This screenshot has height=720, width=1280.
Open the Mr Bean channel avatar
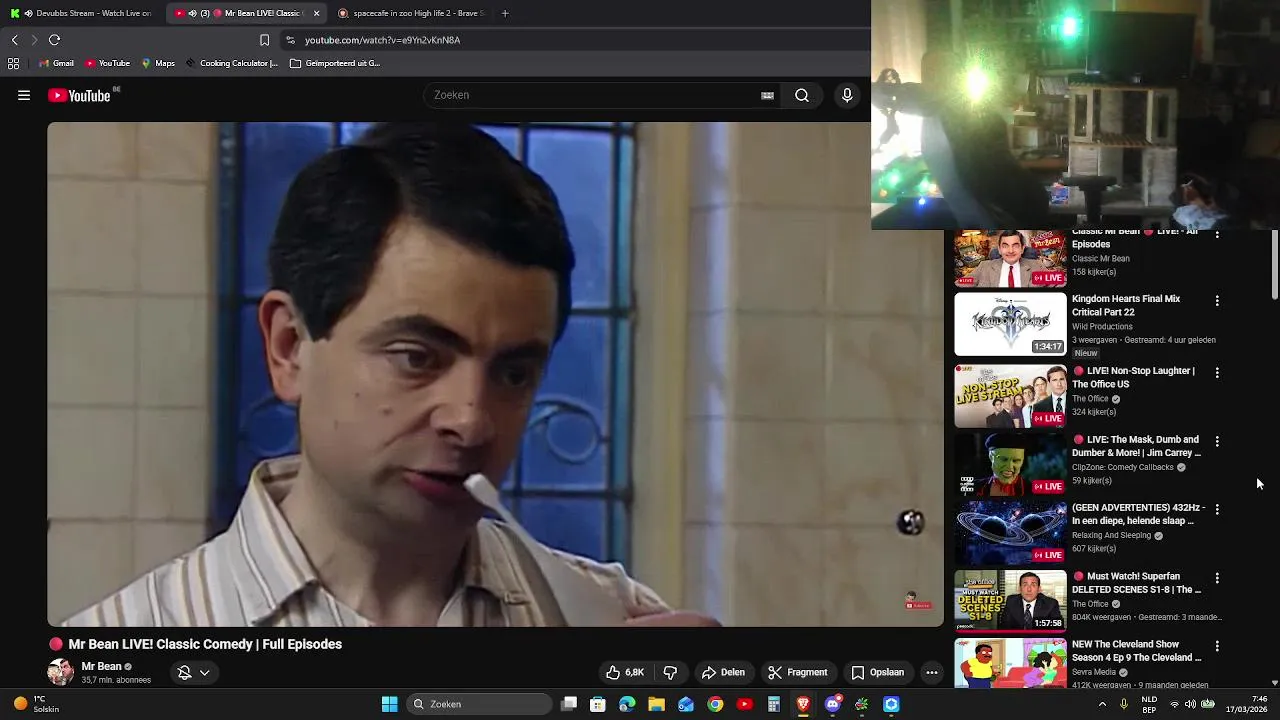(61, 672)
